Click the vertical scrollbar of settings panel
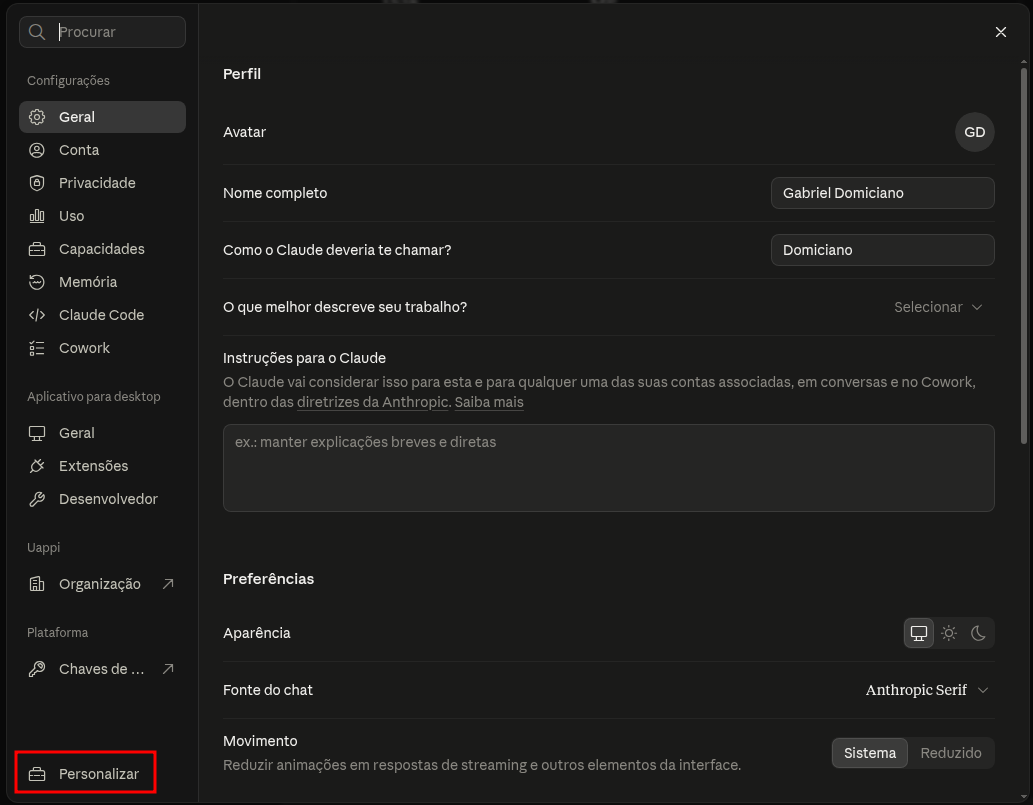The height and width of the screenshot is (805, 1033). point(1024,254)
